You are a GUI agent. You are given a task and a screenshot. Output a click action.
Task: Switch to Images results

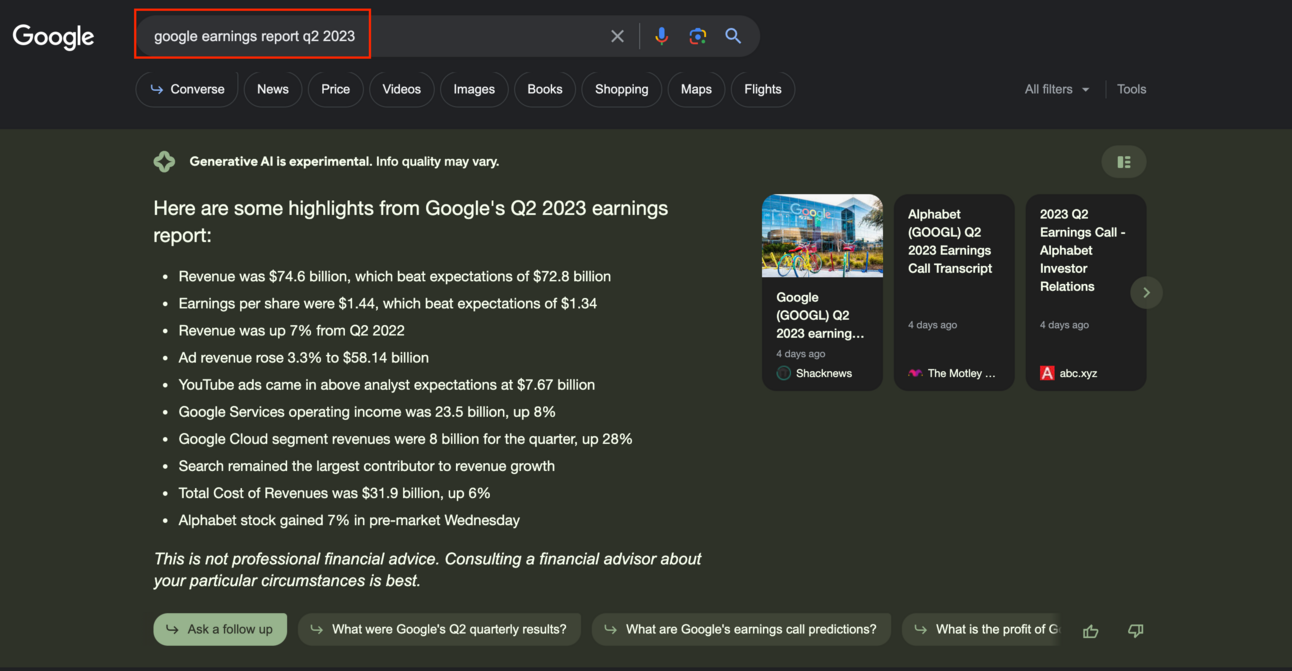point(474,89)
